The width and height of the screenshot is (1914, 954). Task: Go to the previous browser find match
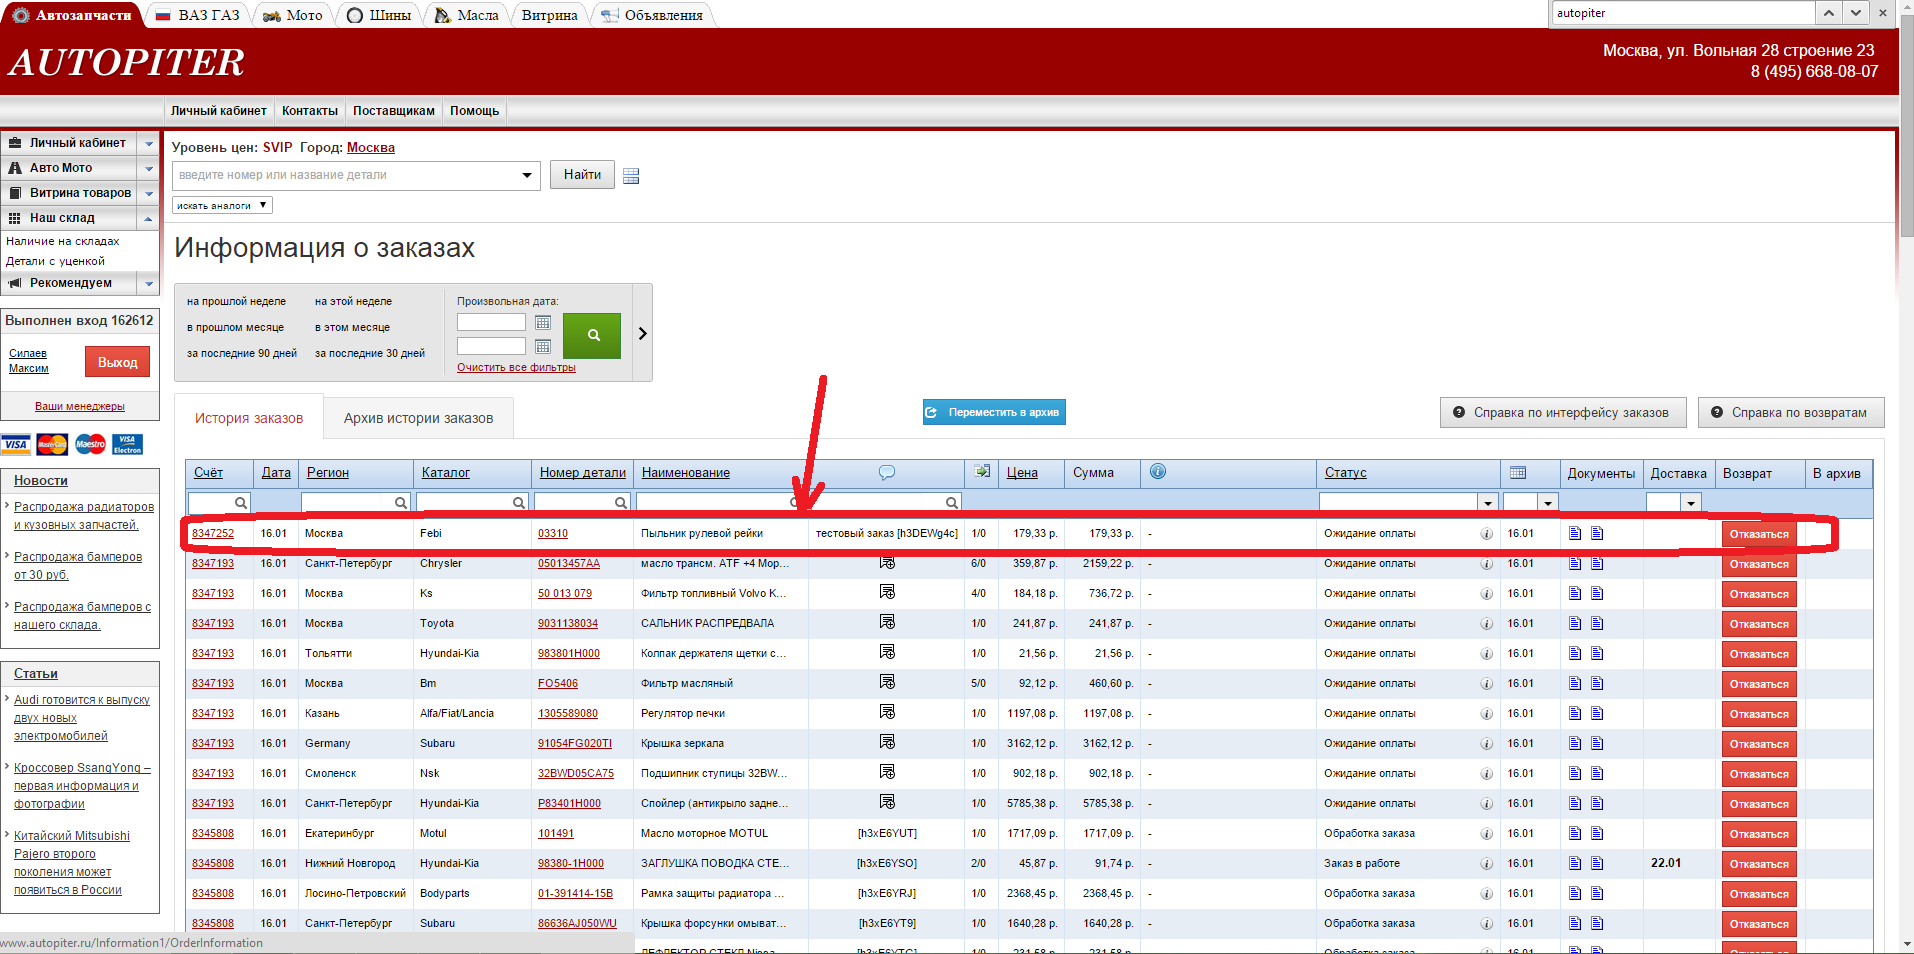click(1829, 13)
